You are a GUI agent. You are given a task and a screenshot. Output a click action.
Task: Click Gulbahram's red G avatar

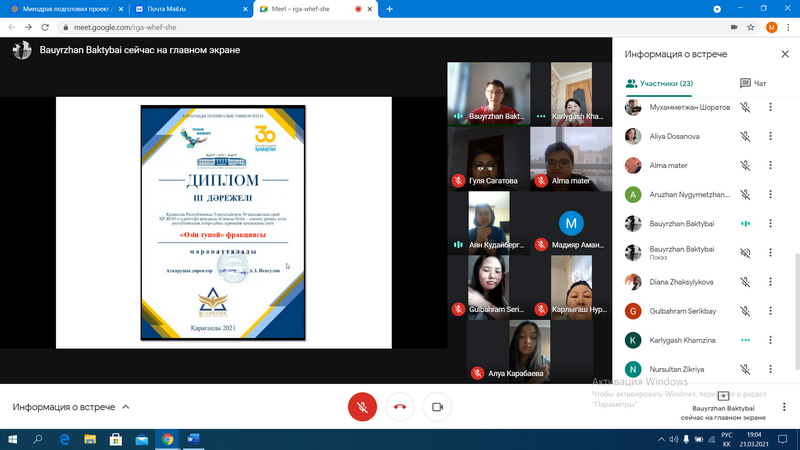point(633,311)
